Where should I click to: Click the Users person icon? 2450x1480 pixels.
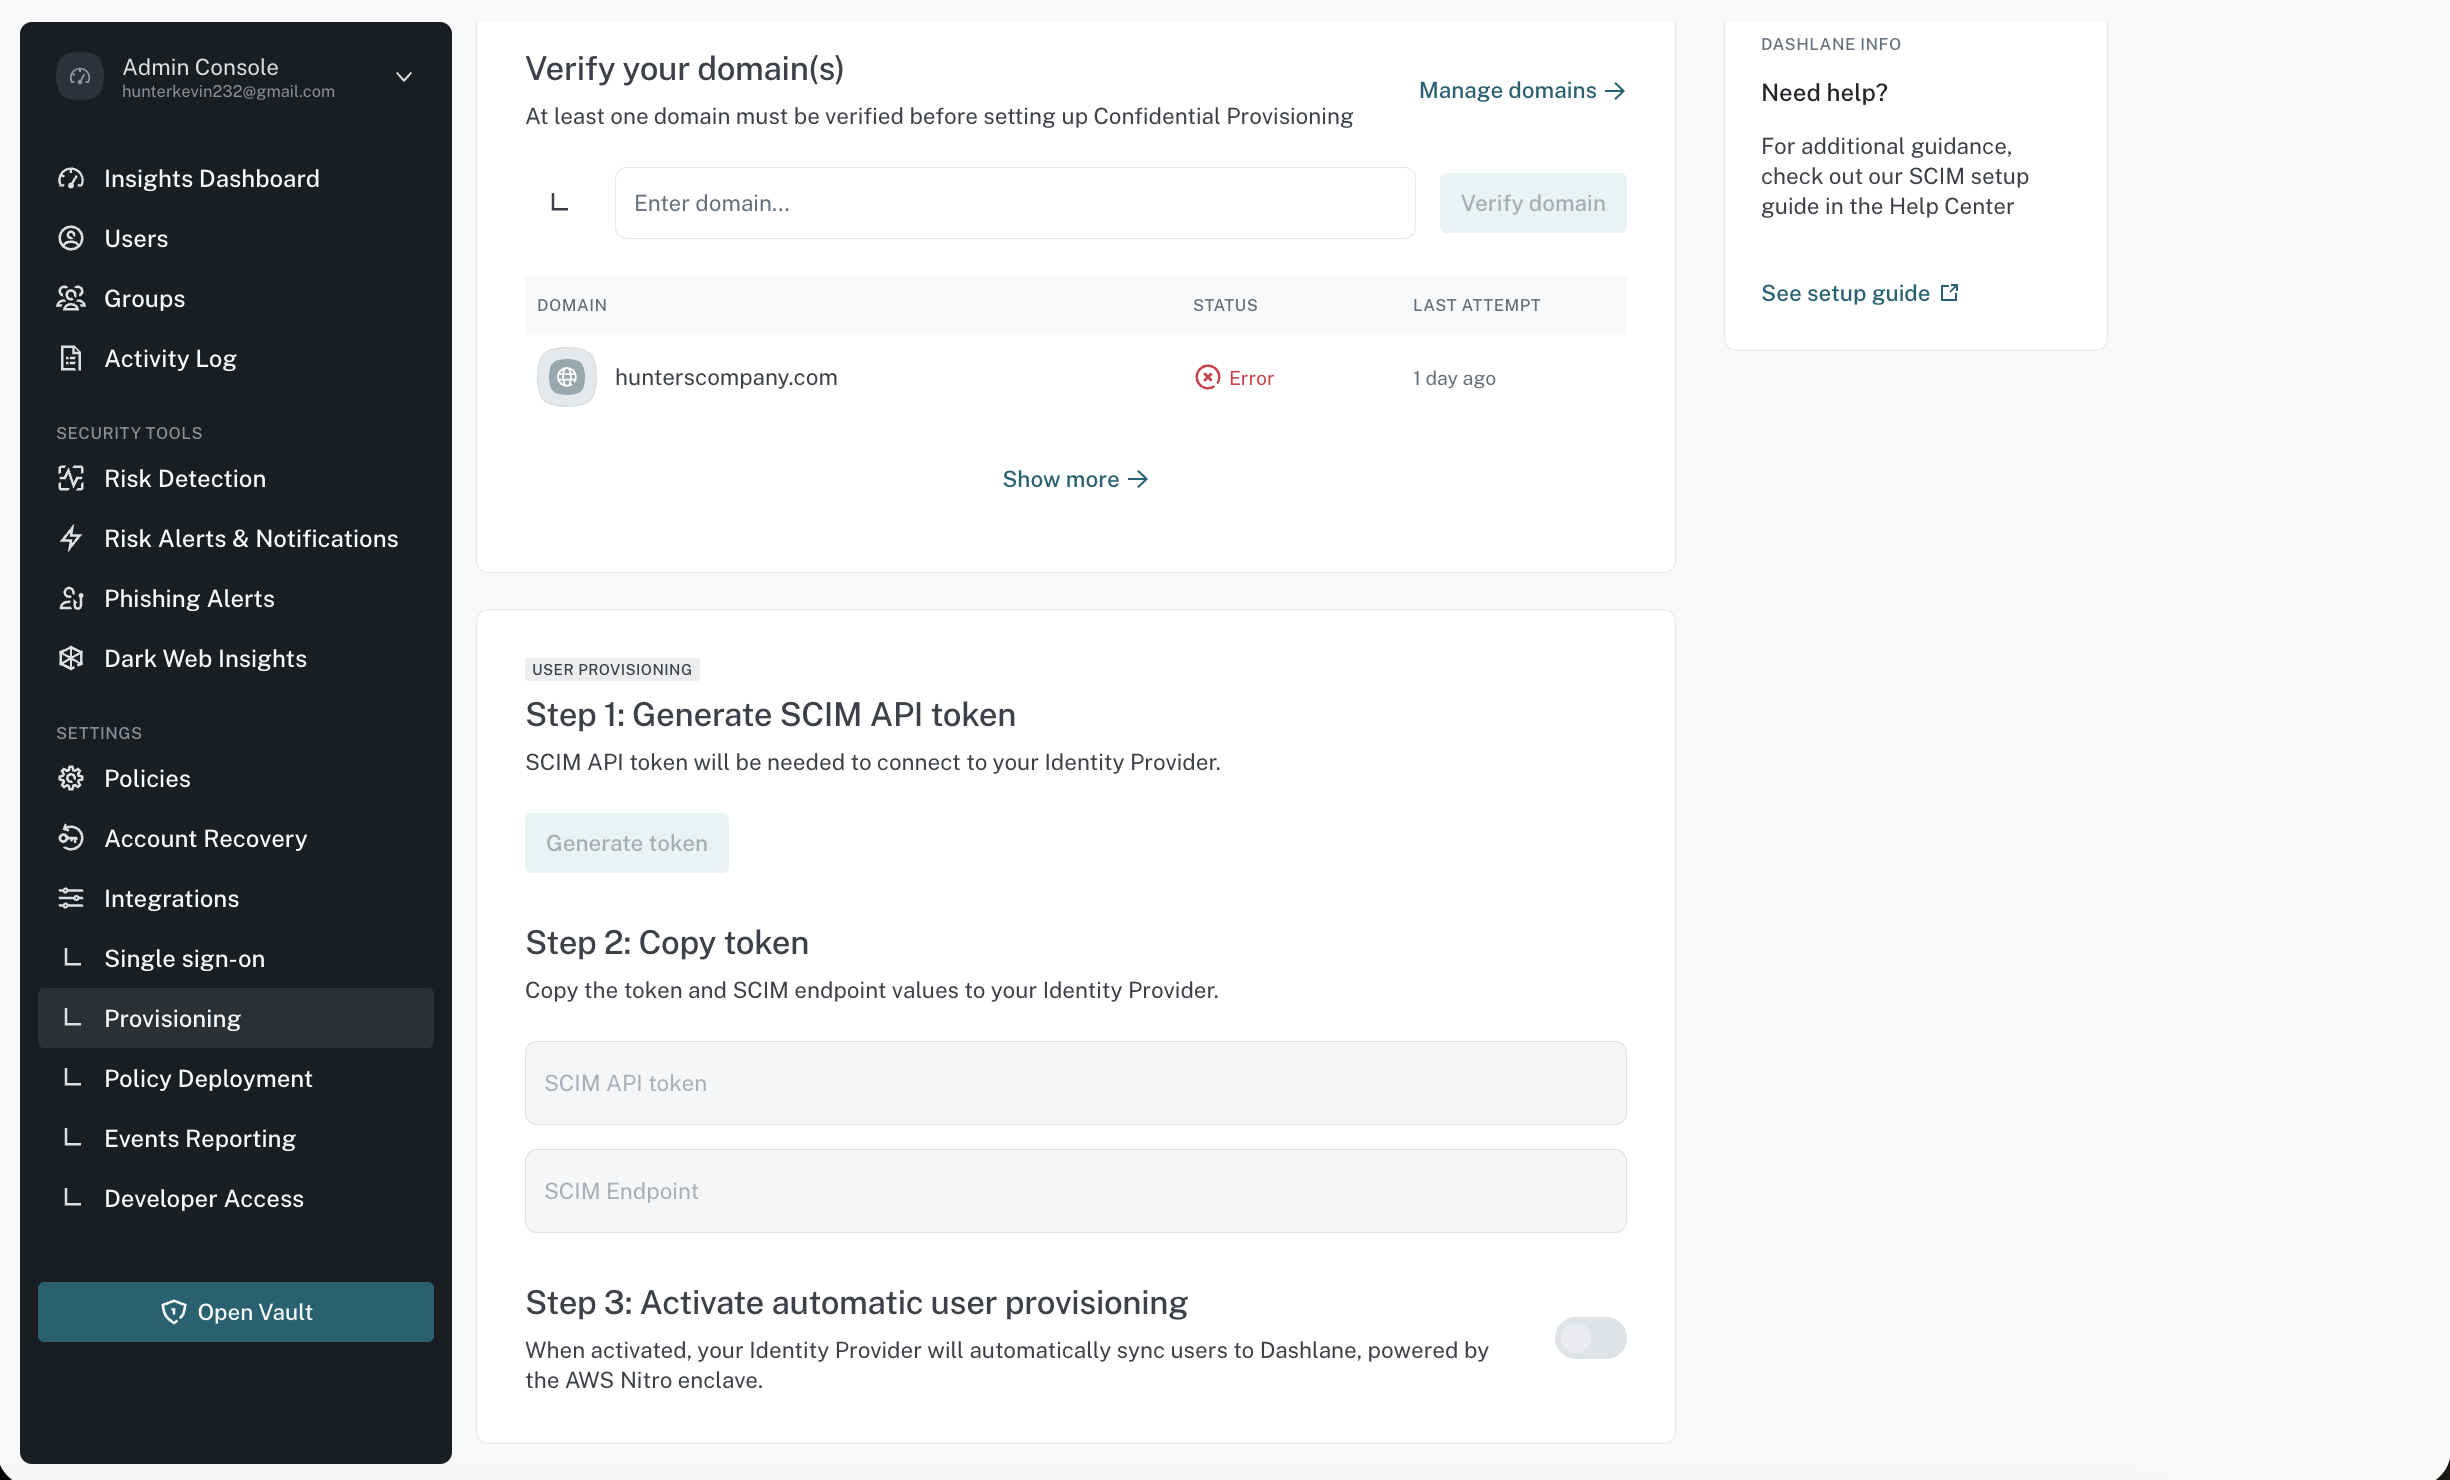71,238
